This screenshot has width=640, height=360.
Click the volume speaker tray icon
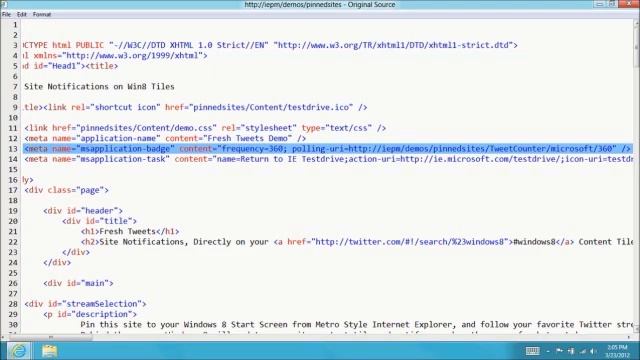593,351
